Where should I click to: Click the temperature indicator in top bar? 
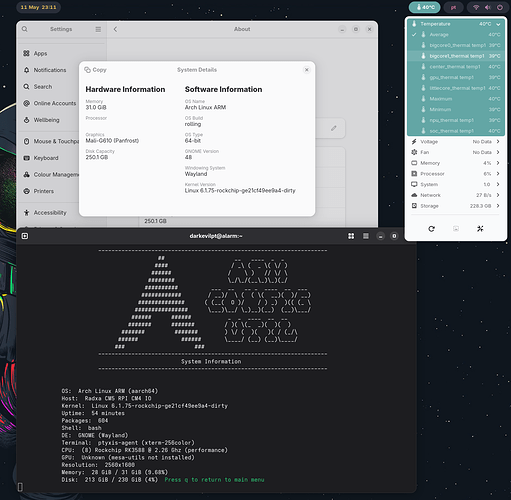click(424, 7)
